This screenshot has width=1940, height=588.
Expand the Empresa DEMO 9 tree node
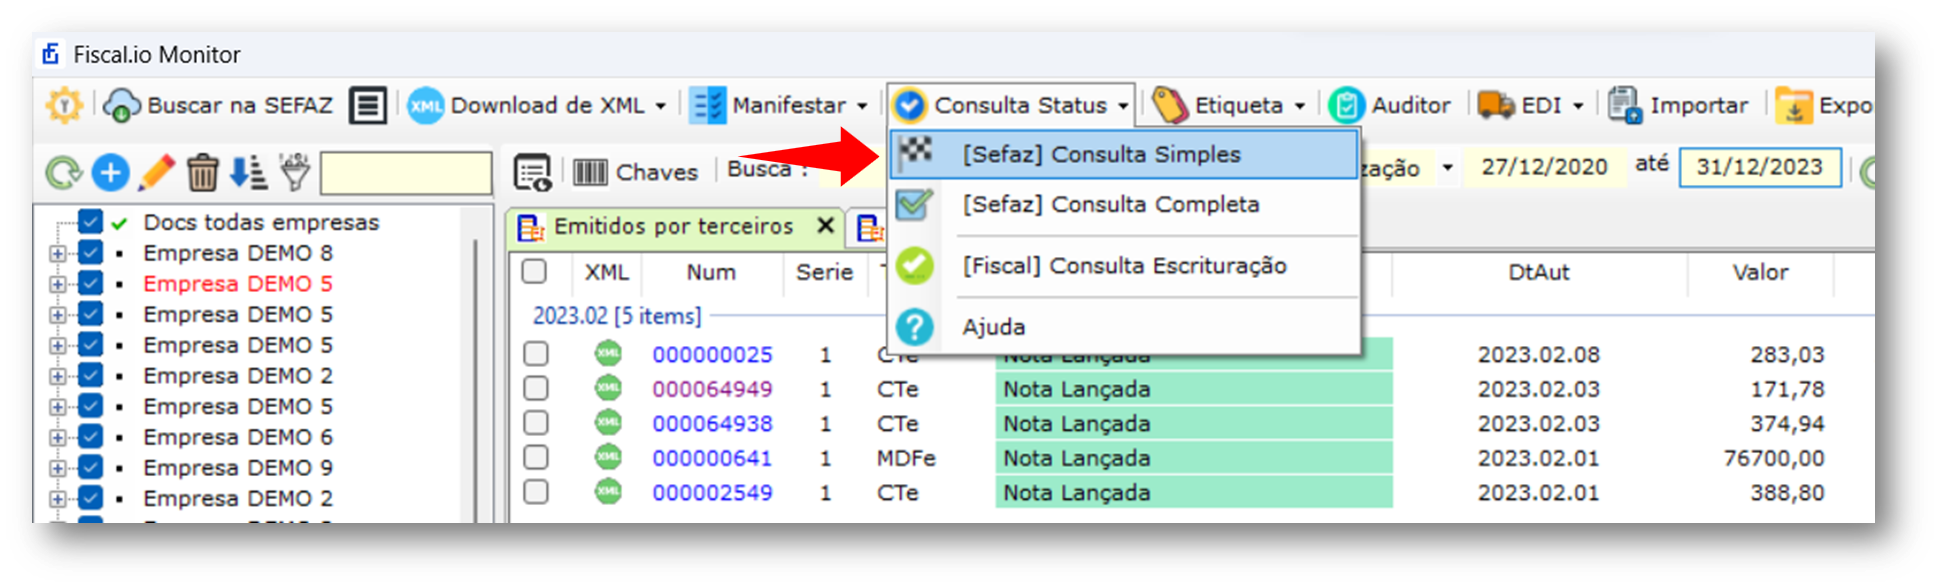coord(58,468)
